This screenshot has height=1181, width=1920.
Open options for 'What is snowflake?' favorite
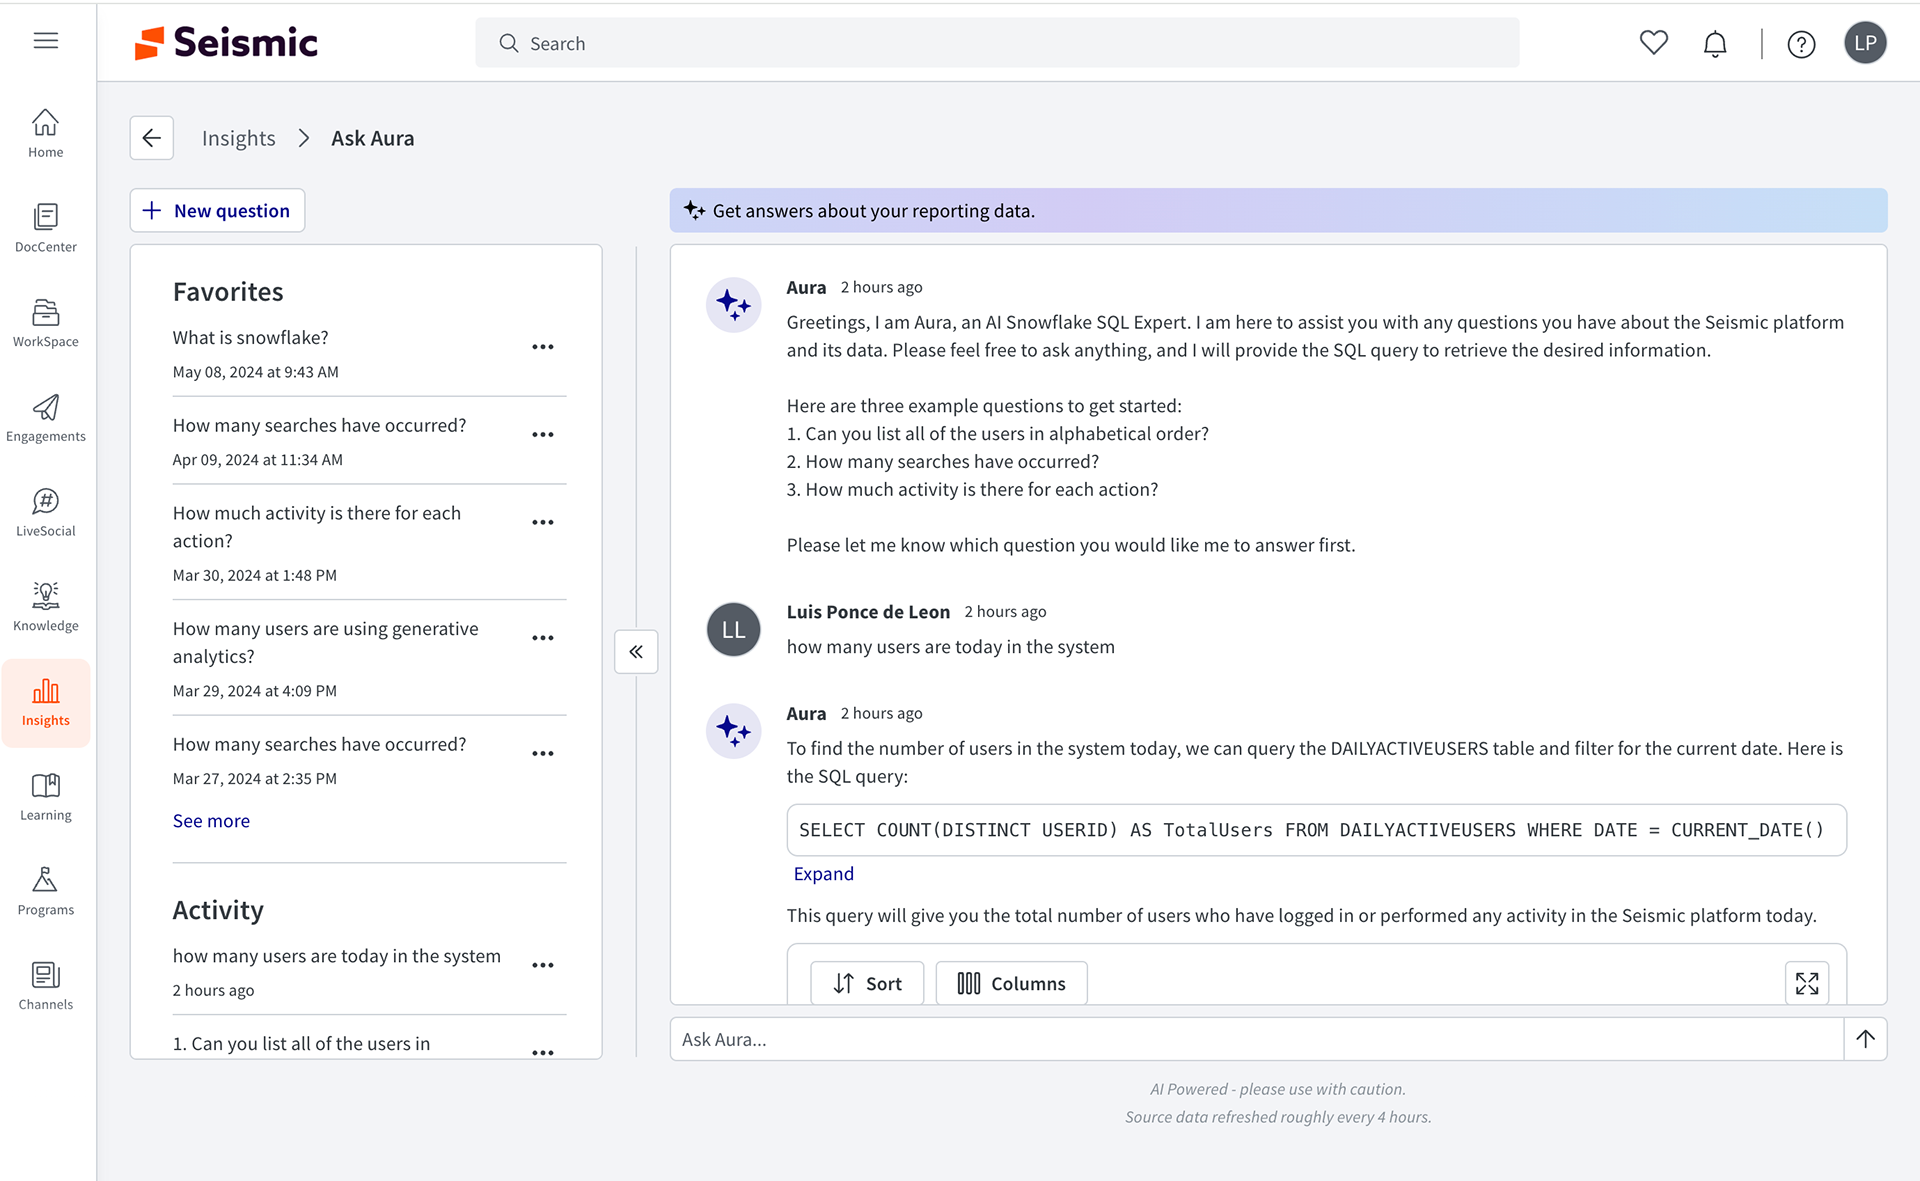click(x=543, y=347)
